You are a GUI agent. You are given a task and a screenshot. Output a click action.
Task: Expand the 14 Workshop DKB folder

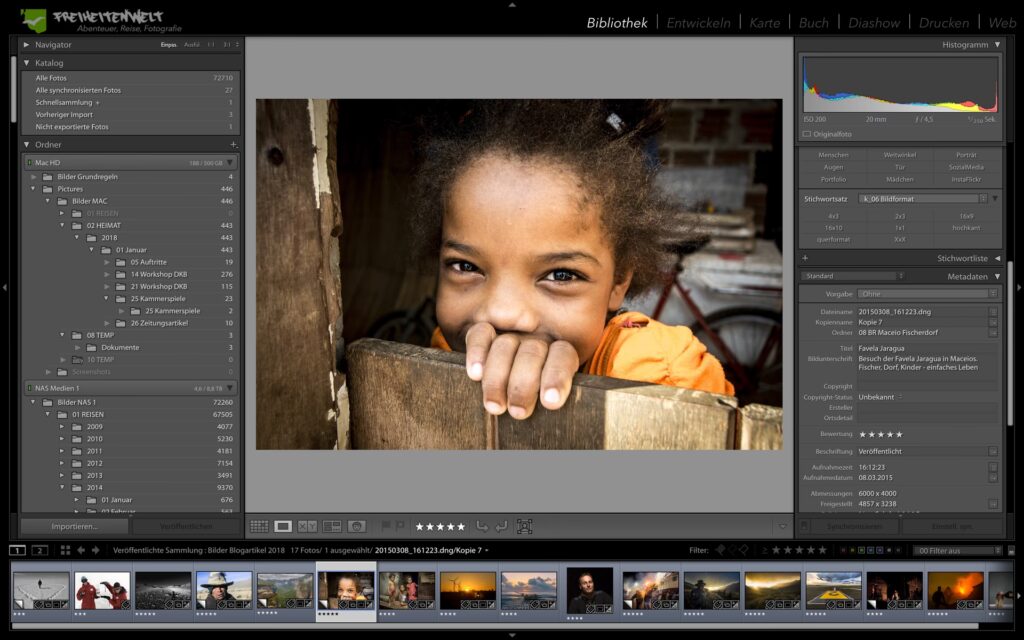[107, 275]
